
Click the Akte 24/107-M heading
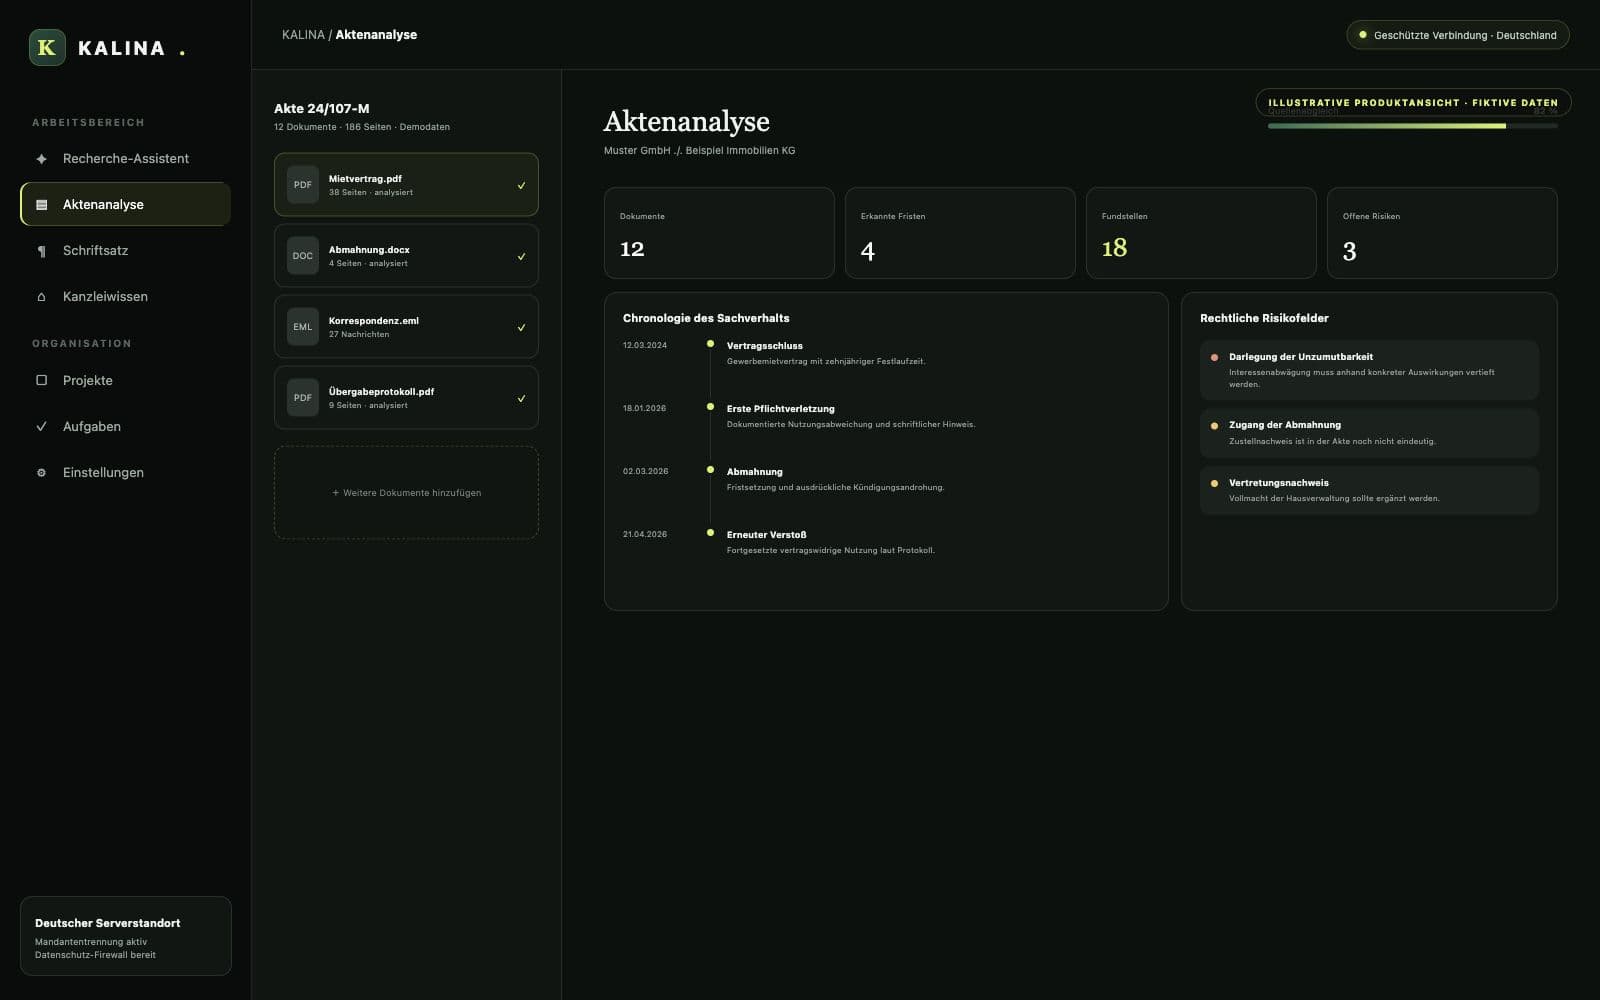322,108
